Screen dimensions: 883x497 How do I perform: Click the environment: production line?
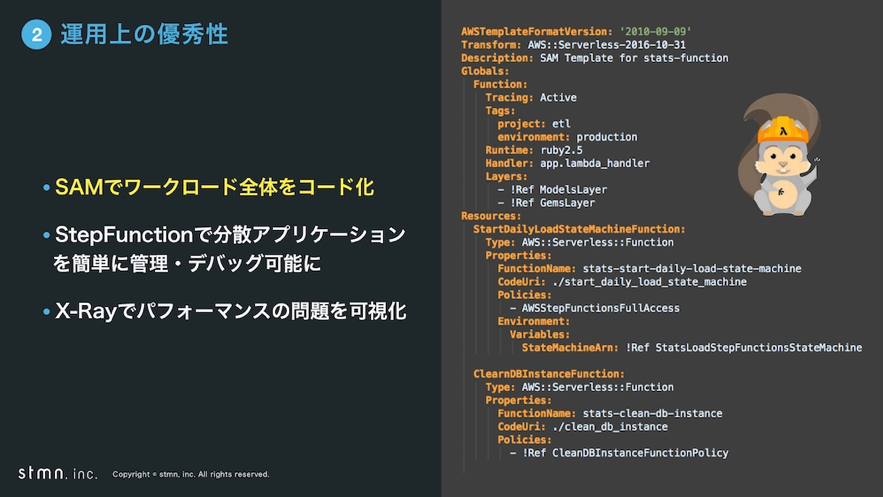click(567, 137)
